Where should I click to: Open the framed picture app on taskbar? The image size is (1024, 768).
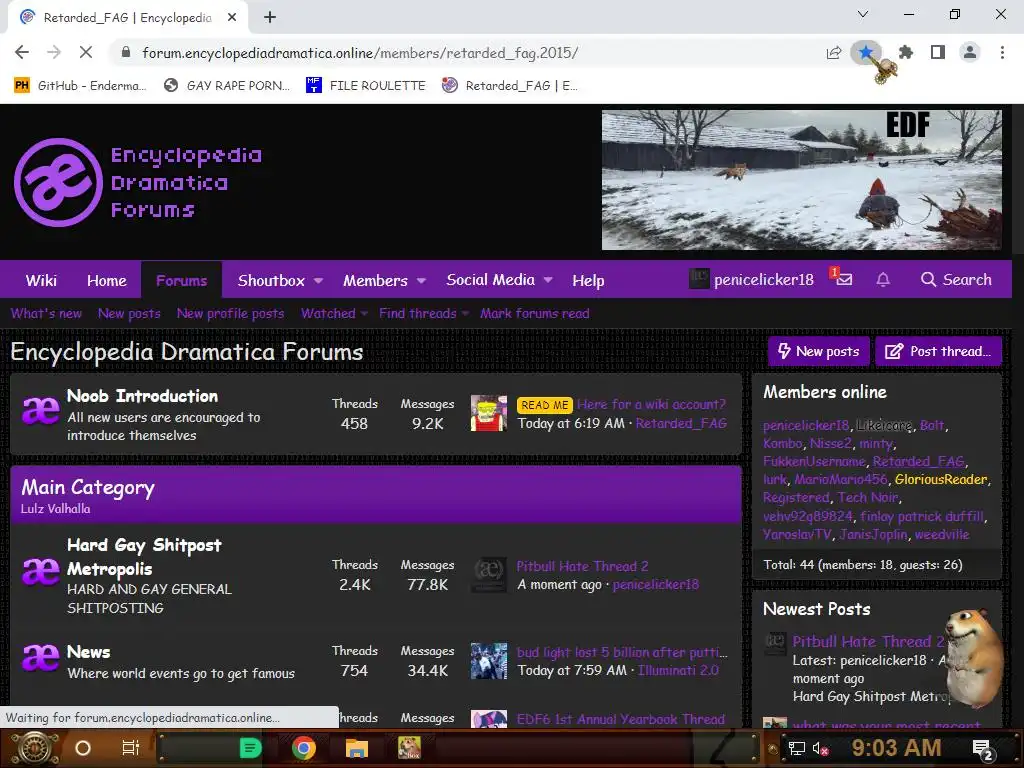tap(409, 748)
